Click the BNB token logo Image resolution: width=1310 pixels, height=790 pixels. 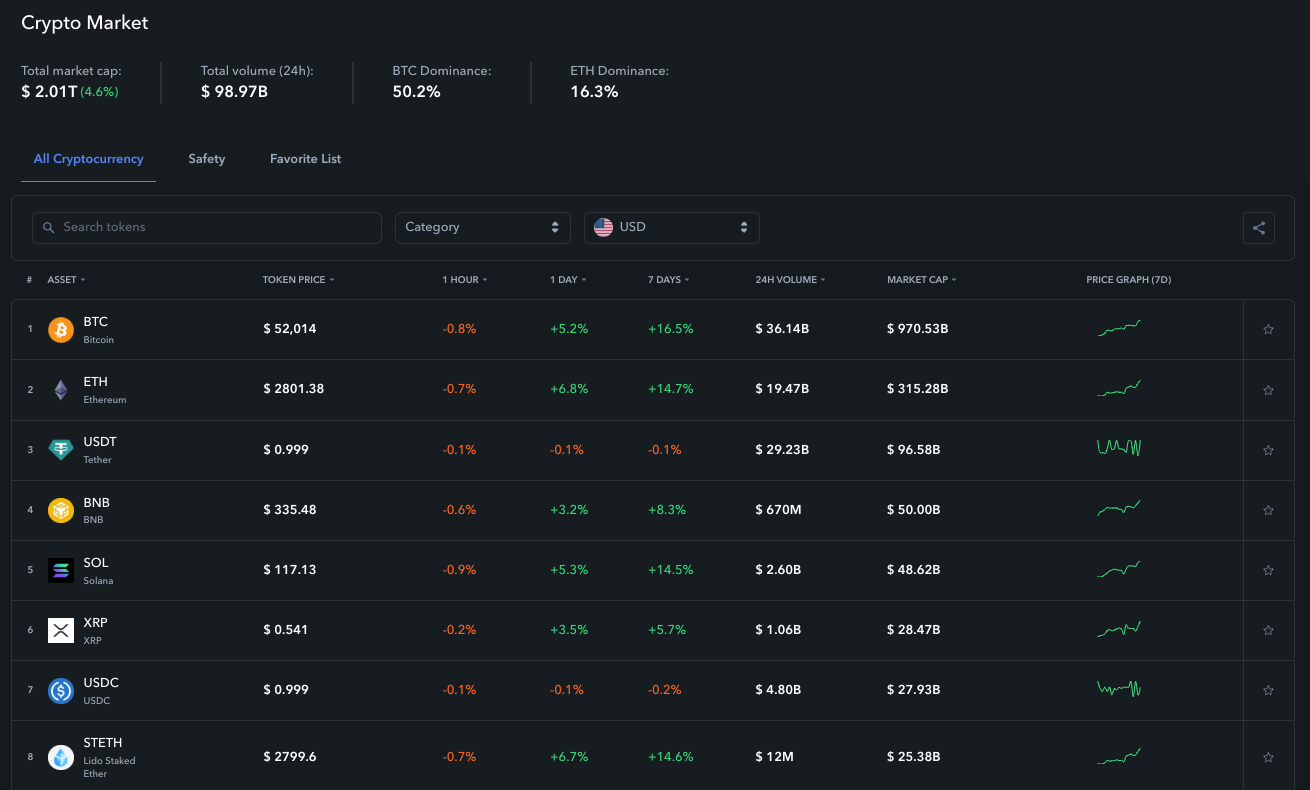[60, 510]
